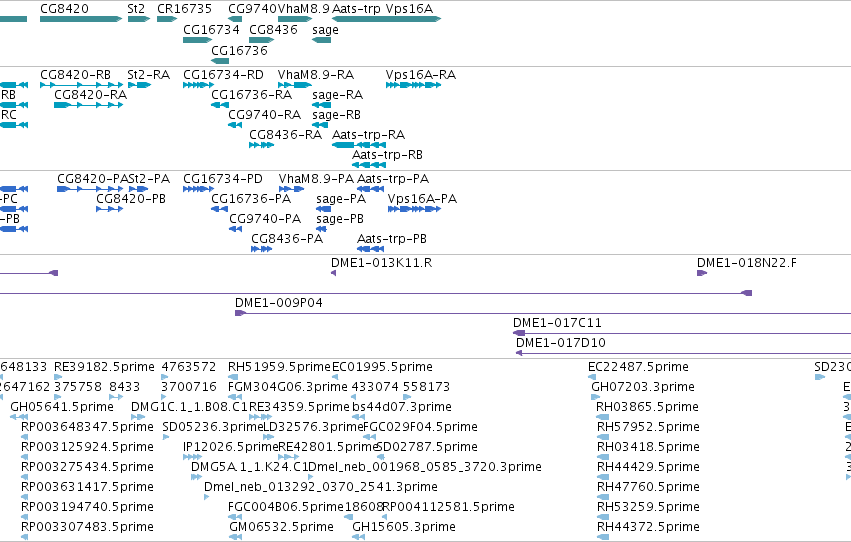
Task: Open protein CG8420-PA
Action: pyautogui.click(x=90, y=189)
